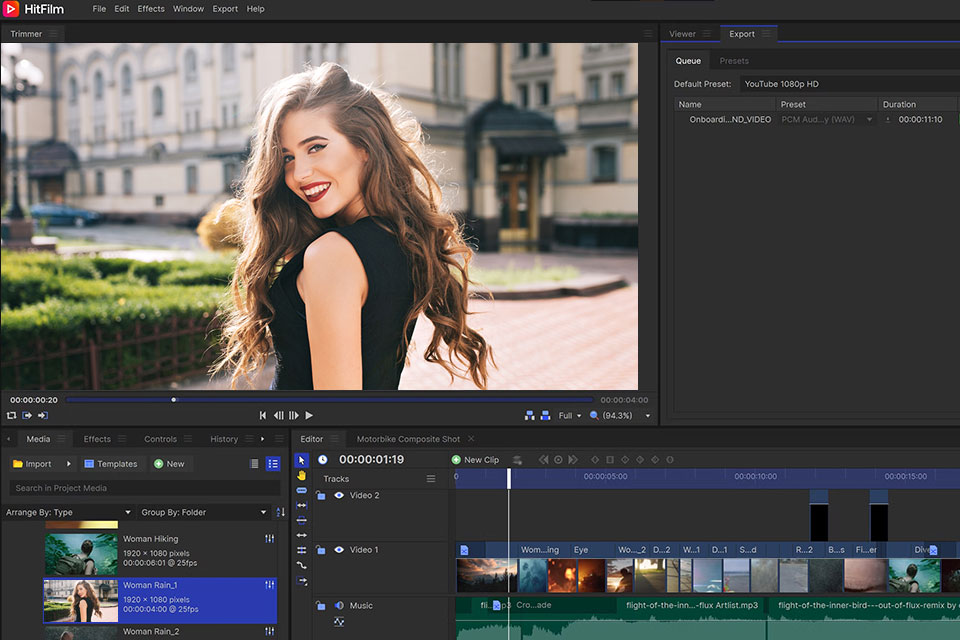Open Tracks options hamburger menu
The height and width of the screenshot is (640, 960).
click(x=431, y=478)
